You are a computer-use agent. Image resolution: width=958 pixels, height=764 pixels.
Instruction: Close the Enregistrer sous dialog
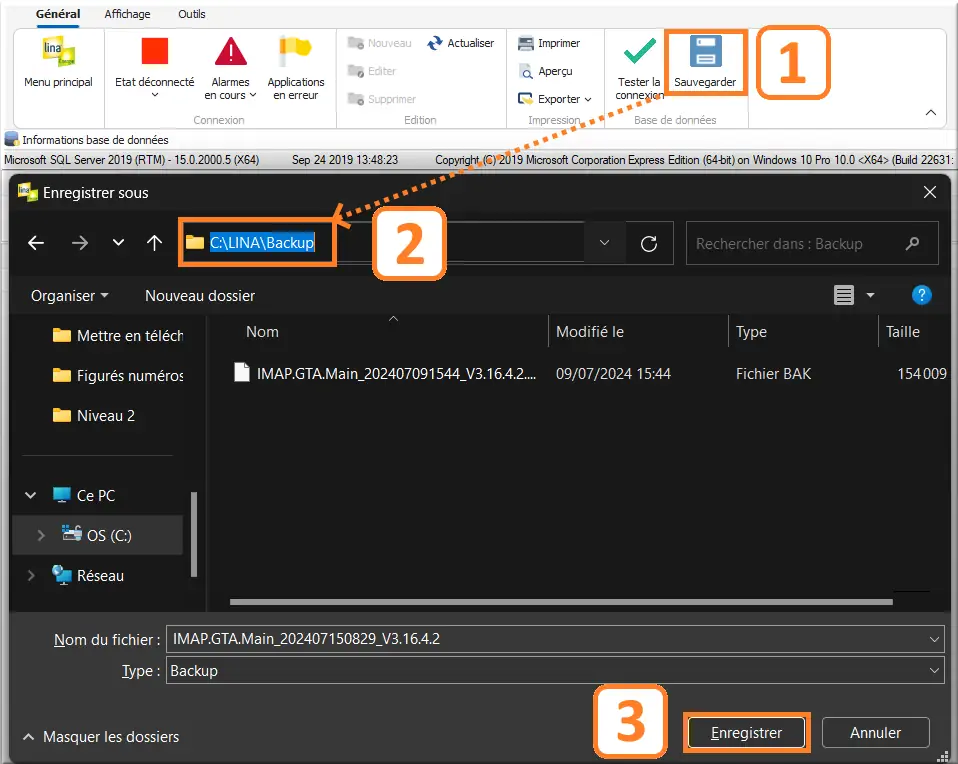tap(930, 193)
